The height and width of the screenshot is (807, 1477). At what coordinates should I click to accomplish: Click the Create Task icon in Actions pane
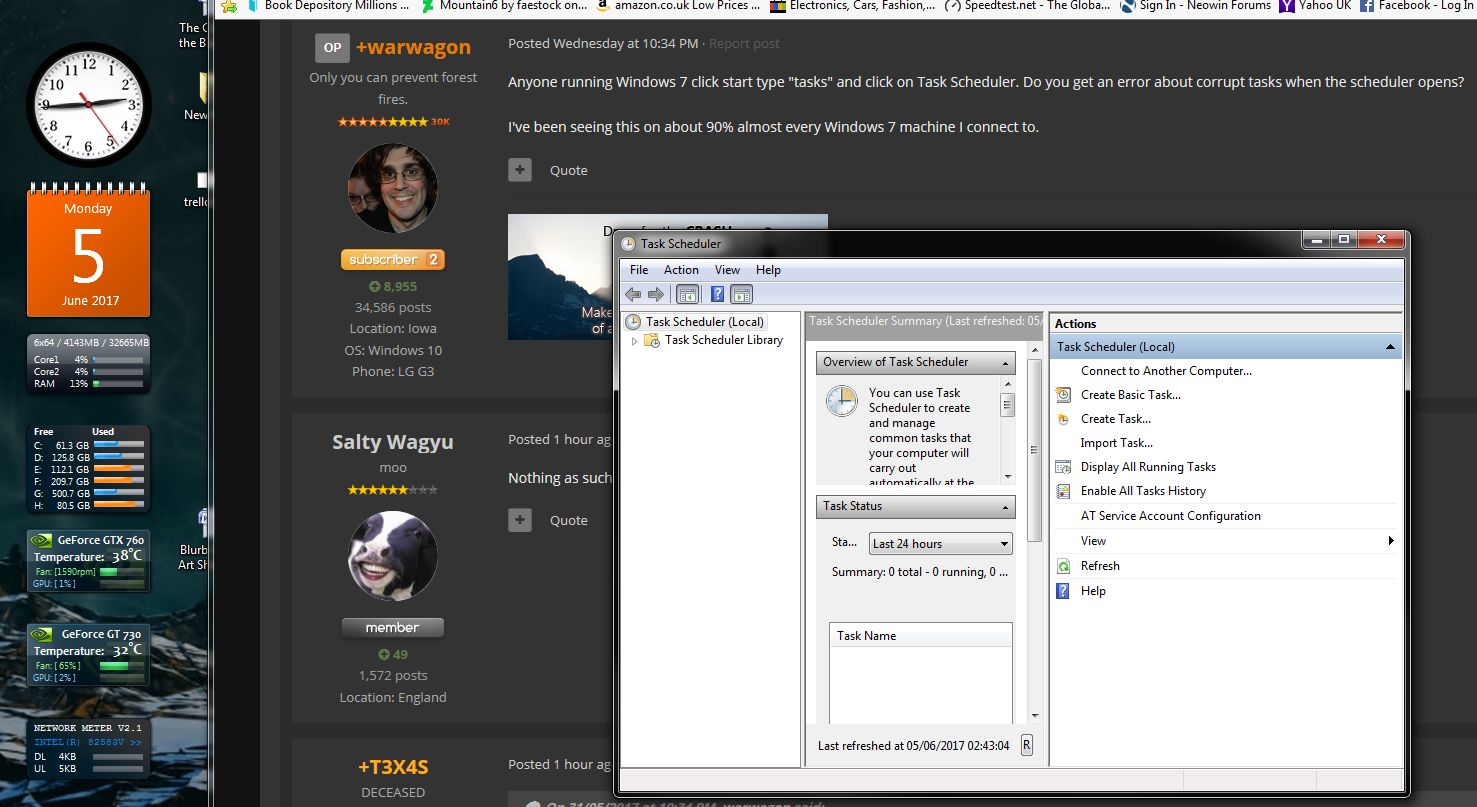(1063, 418)
